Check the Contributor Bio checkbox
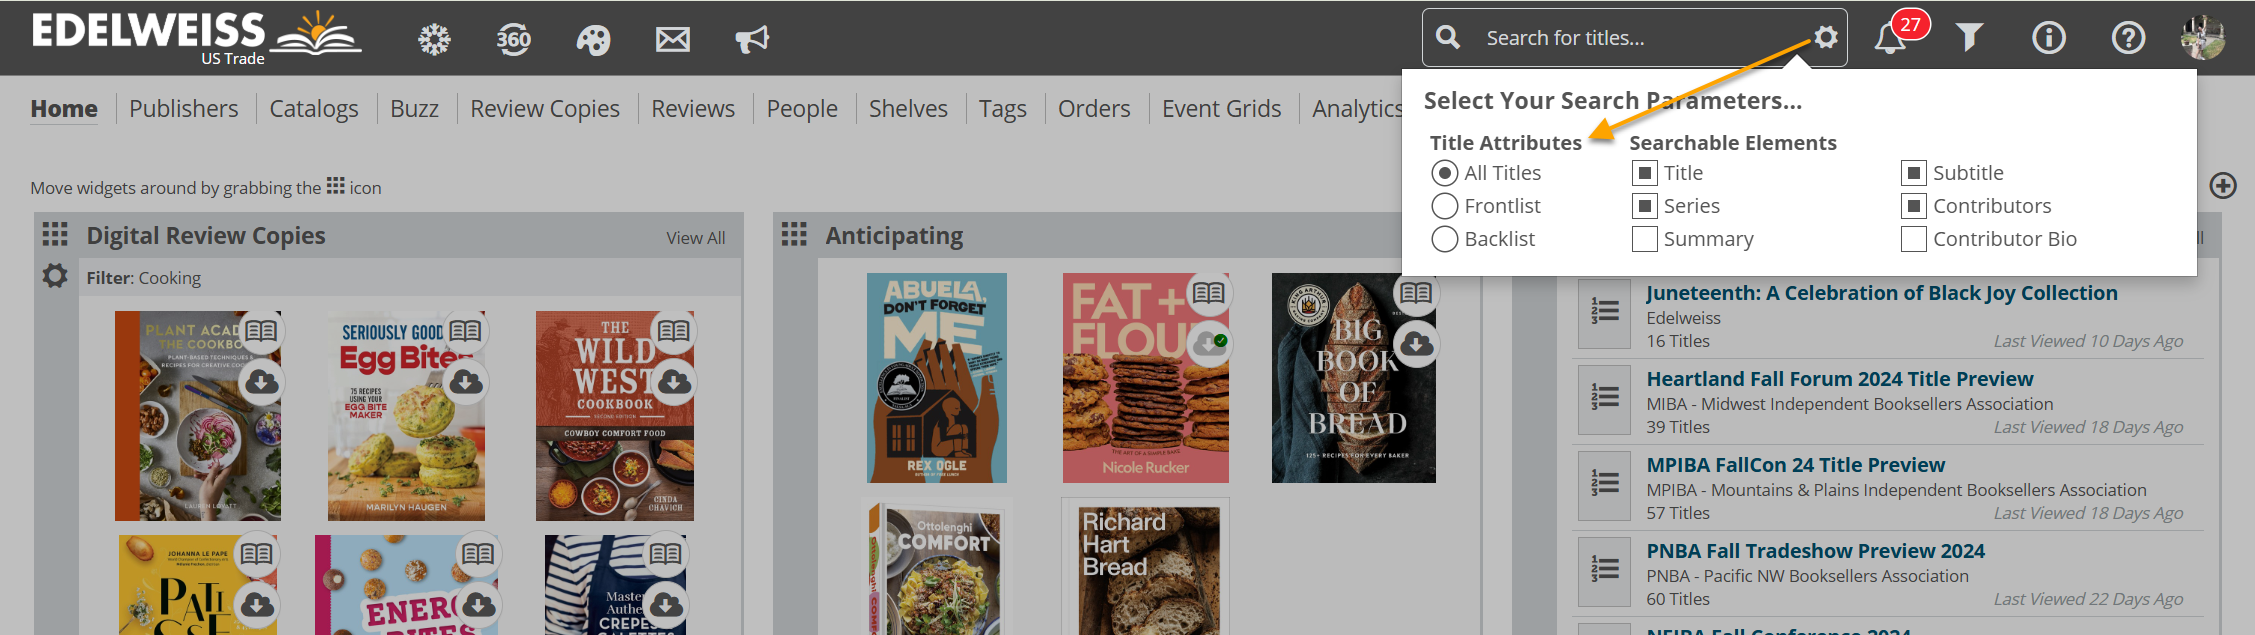Viewport: 2255px width, 635px height. (1913, 239)
